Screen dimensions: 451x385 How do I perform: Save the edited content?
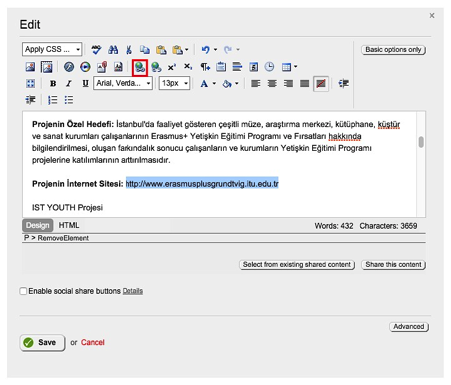42,343
